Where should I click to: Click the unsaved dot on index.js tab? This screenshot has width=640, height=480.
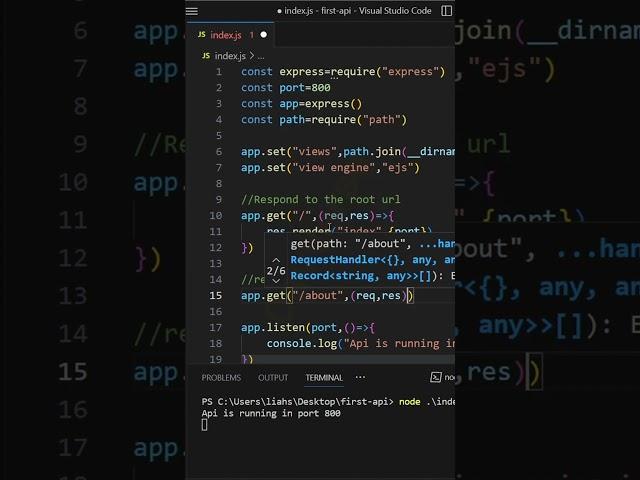click(x=264, y=35)
